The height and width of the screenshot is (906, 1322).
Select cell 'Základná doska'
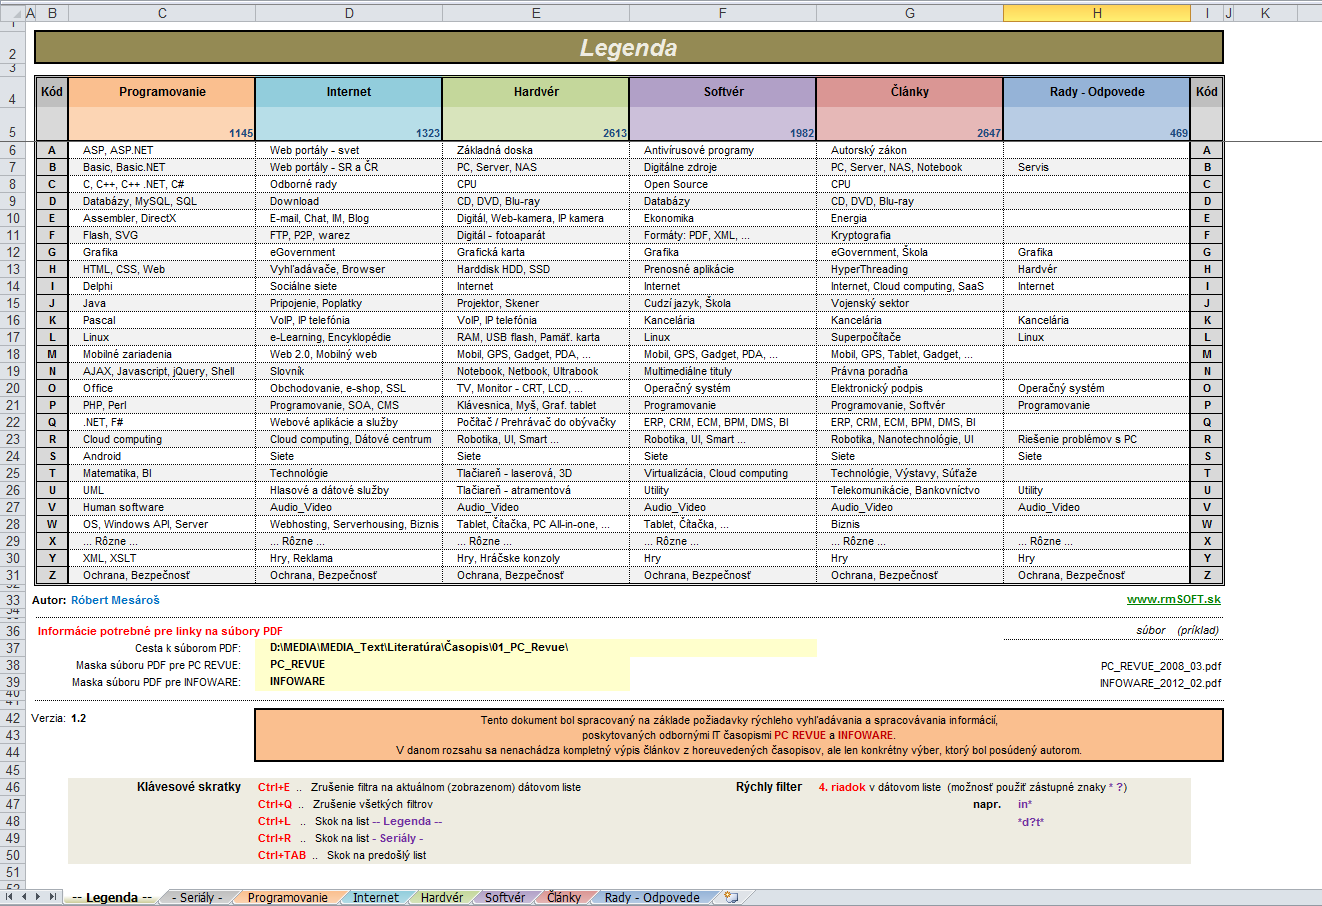pyautogui.click(x=536, y=150)
